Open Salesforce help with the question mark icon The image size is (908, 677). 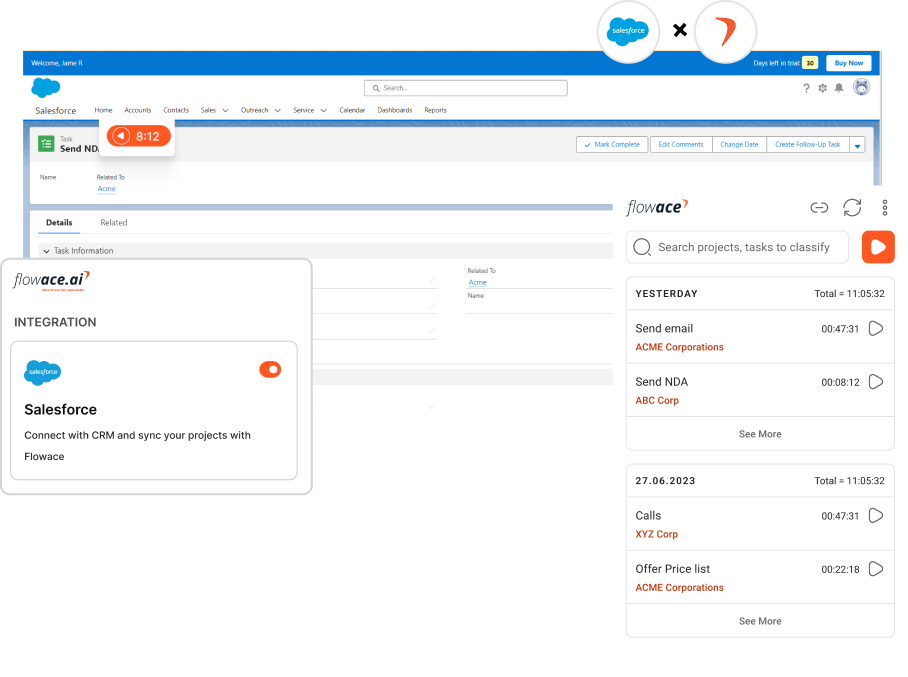[806, 88]
